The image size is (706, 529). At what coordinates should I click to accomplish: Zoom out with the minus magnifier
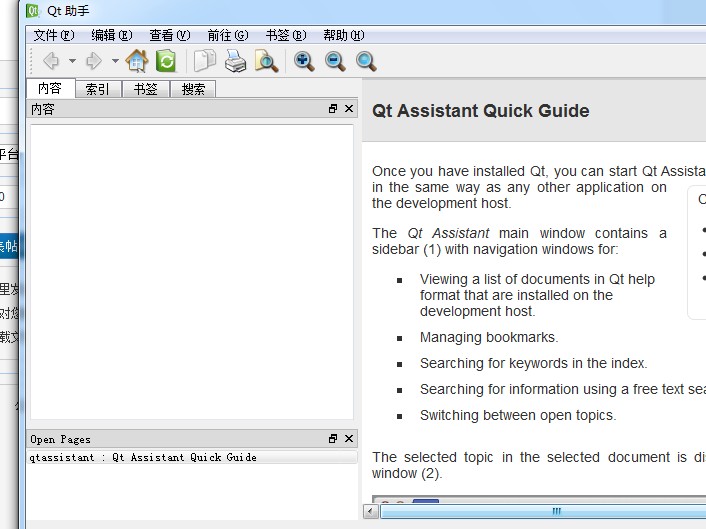[x=335, y=61]
